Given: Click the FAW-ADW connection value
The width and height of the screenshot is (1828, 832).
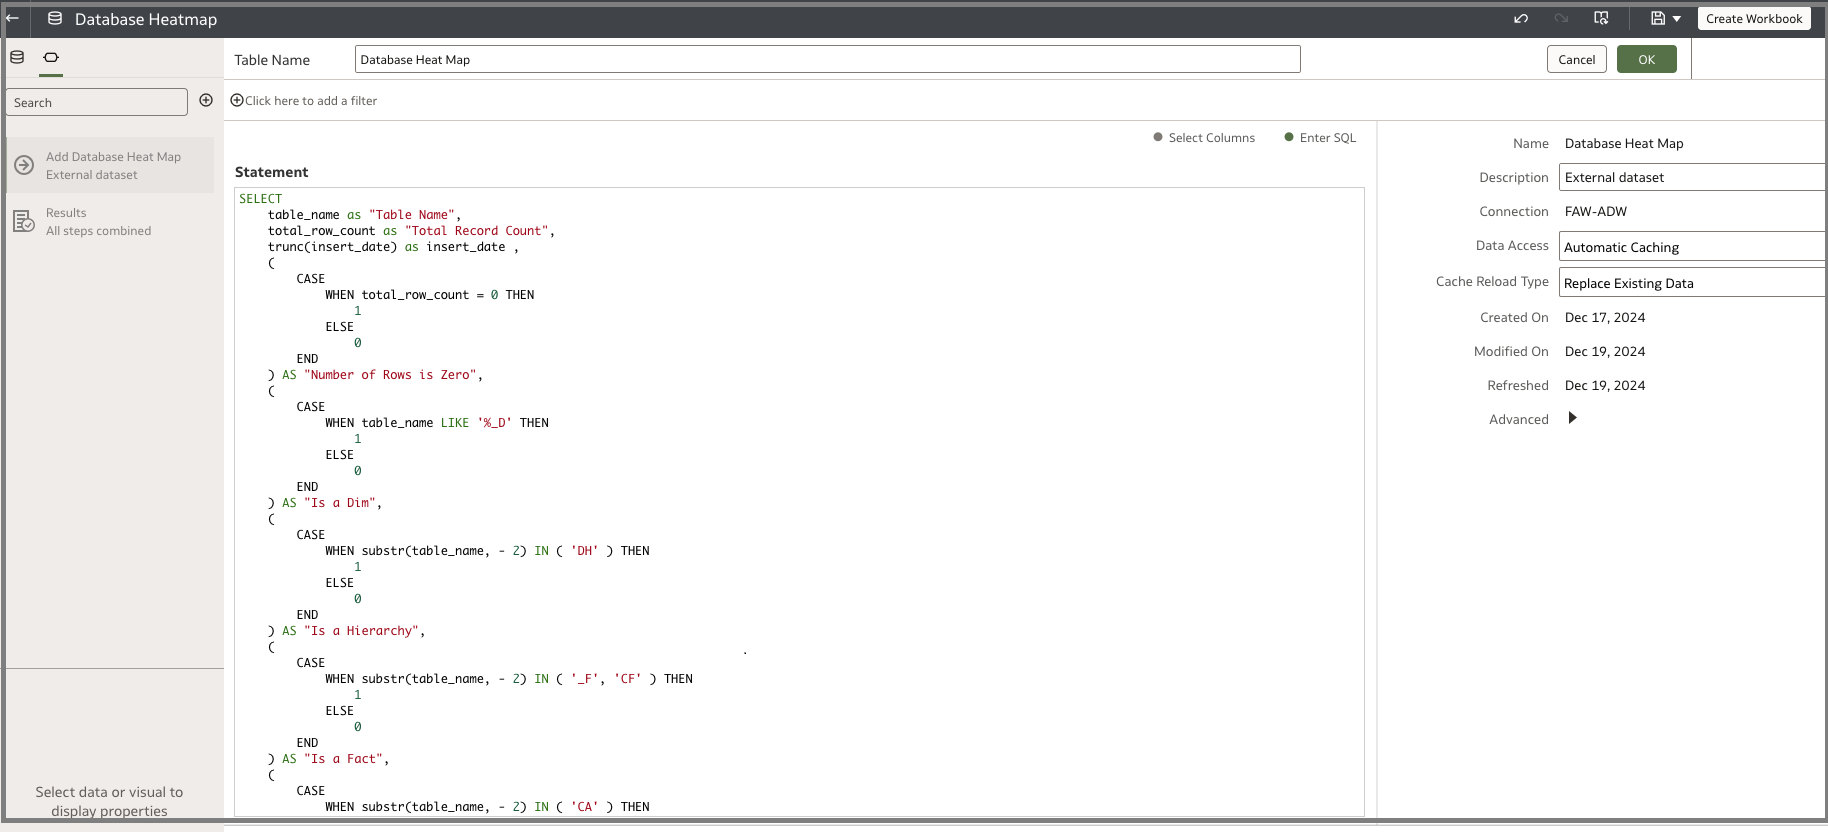Looking at the screenshot, I should click(1595, 211).
